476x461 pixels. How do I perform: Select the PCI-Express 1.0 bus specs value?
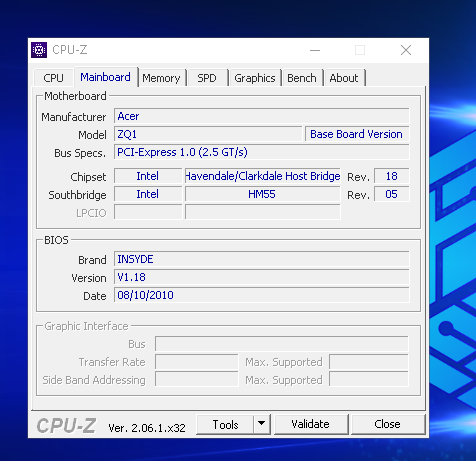262,152
